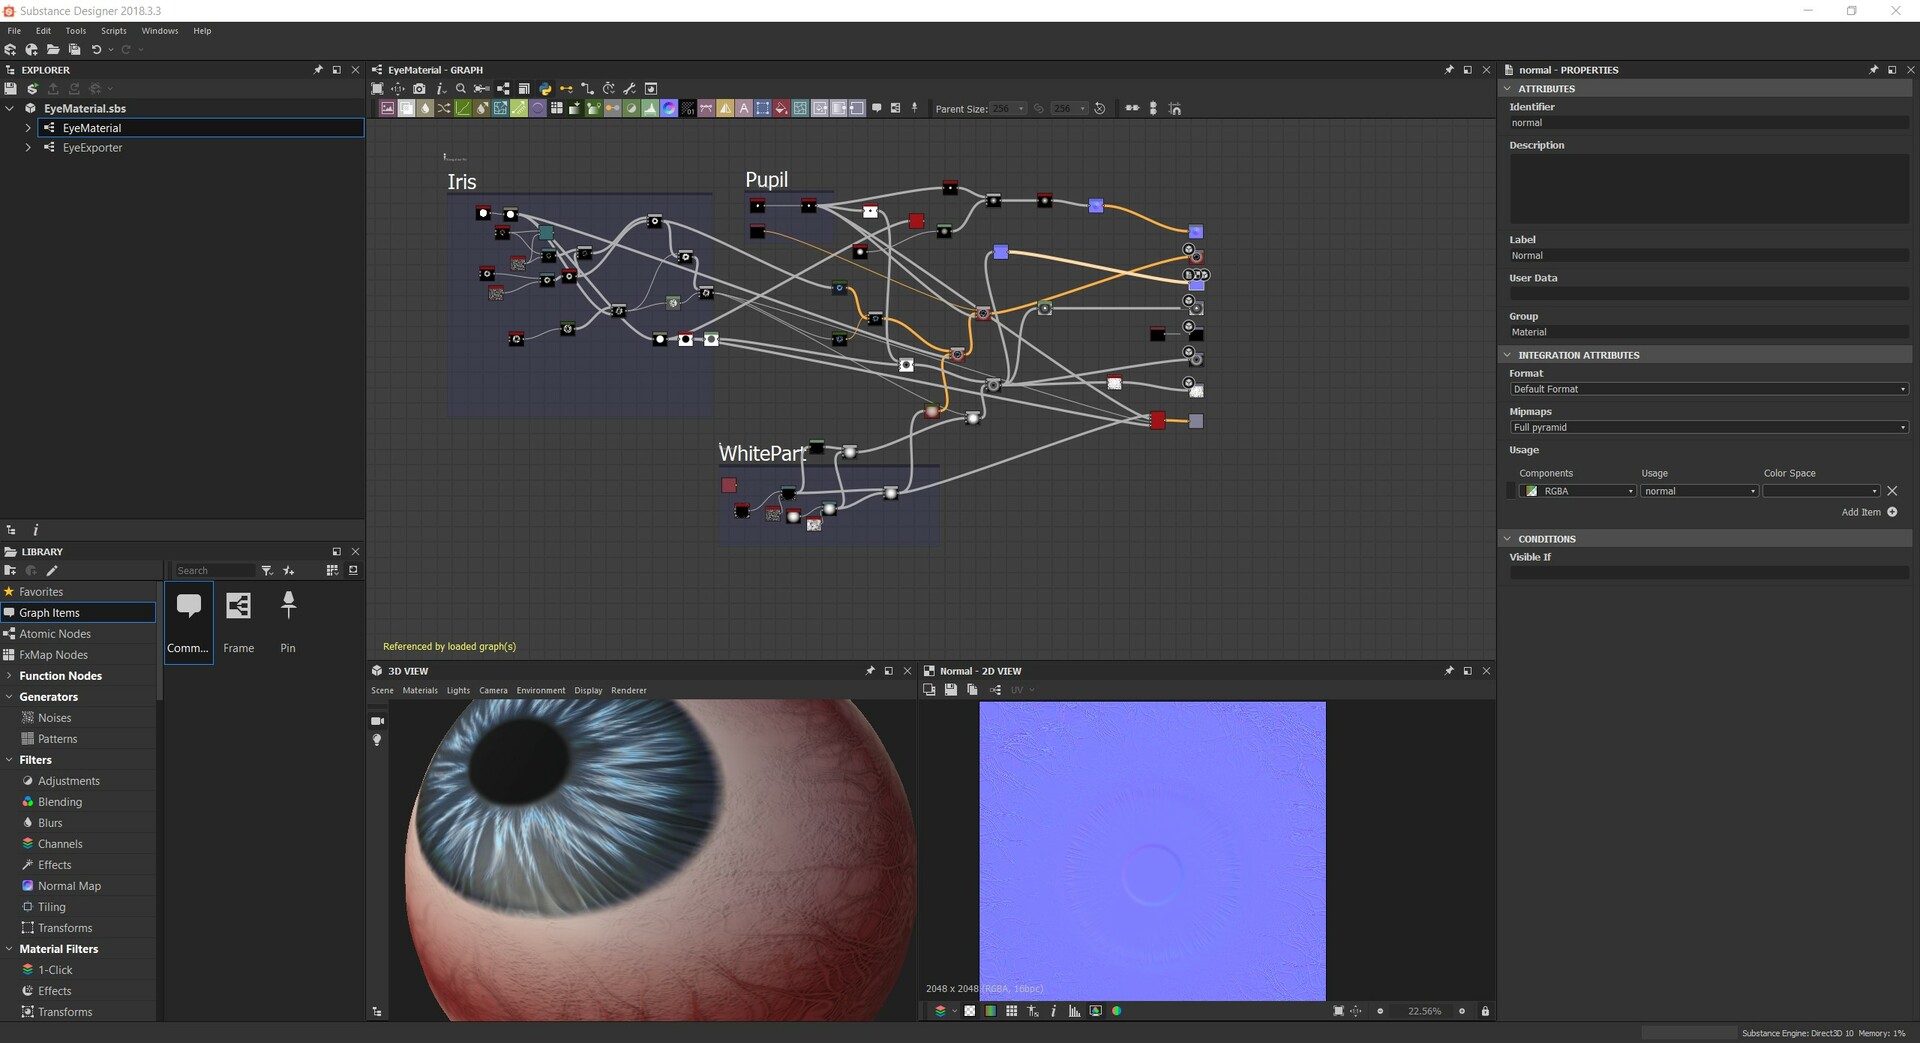This screenshot has width=1920, height=1043.
Task: Open the Scripts menu
Action: (x=113, y=30)
